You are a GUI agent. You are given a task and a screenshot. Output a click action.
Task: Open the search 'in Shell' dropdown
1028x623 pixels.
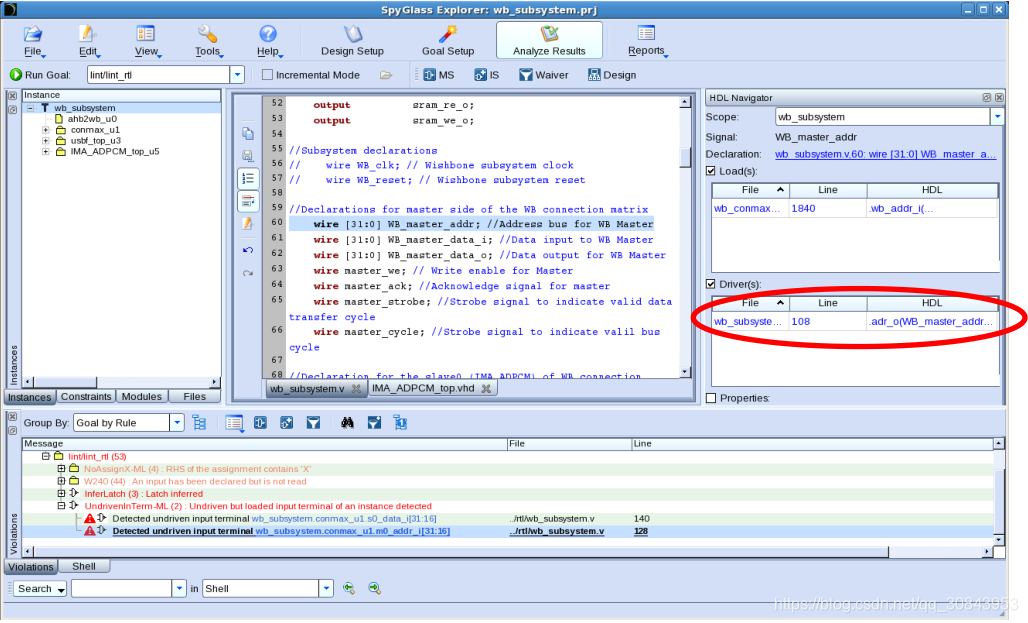click(326, 588)
